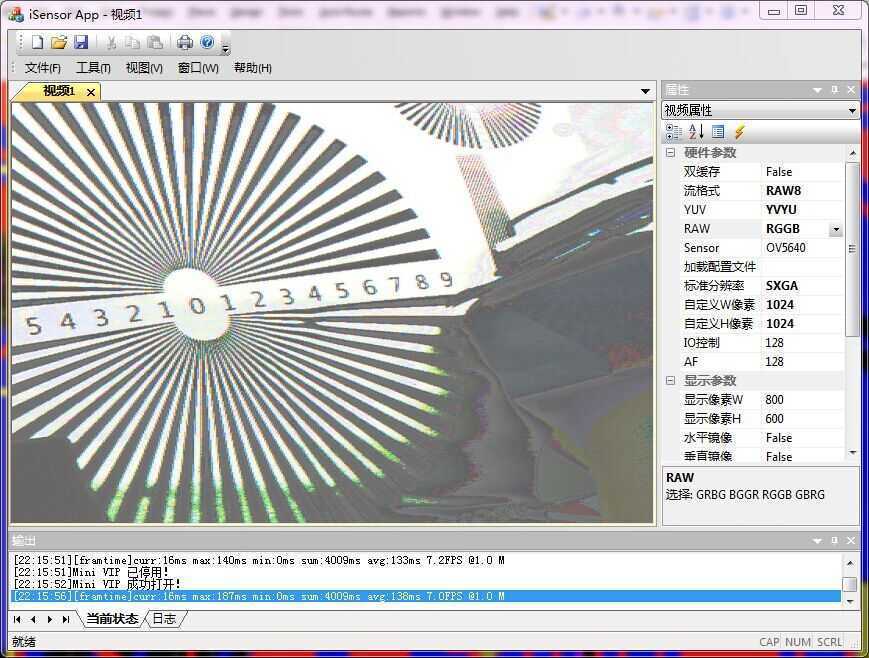The height and width of the screenshot is (658, 869).
Task: Switch to the 当前状态 output tab
Action: [113, 619]
